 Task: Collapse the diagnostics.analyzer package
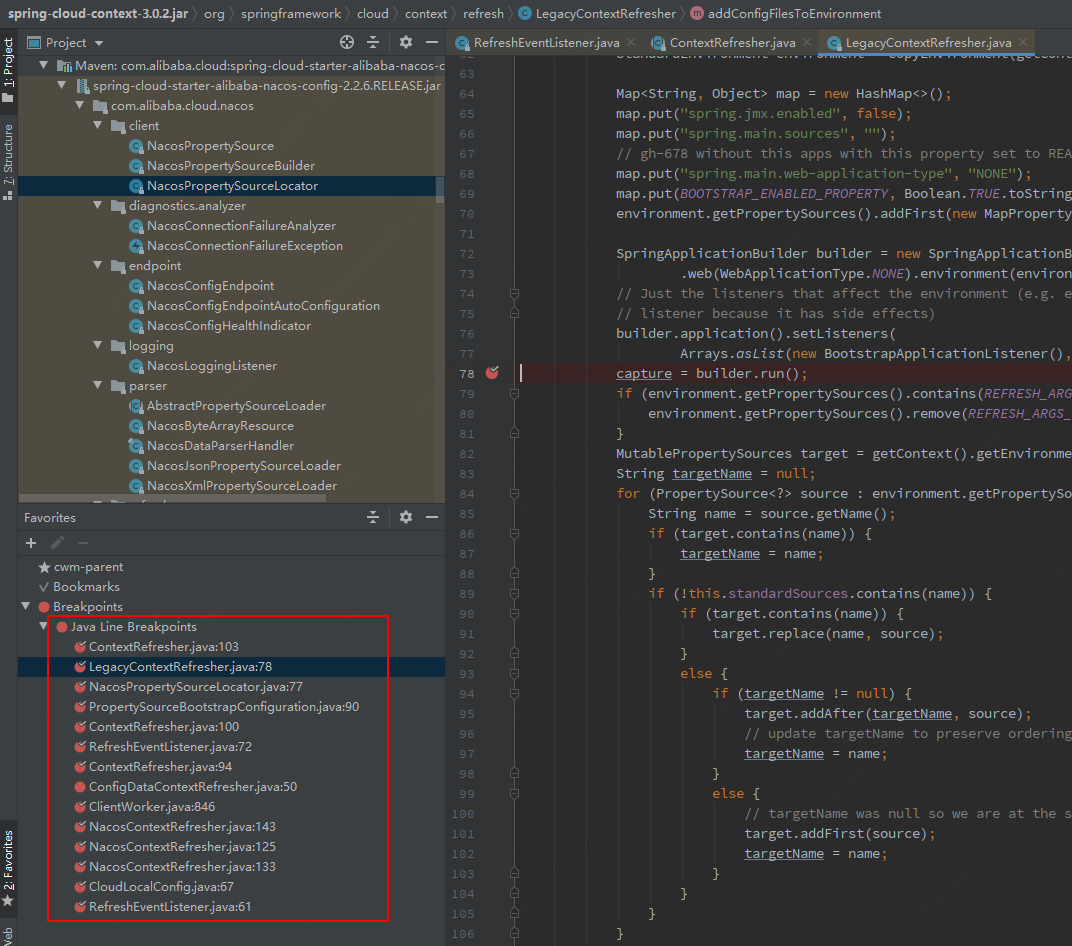tap(98, 205)
